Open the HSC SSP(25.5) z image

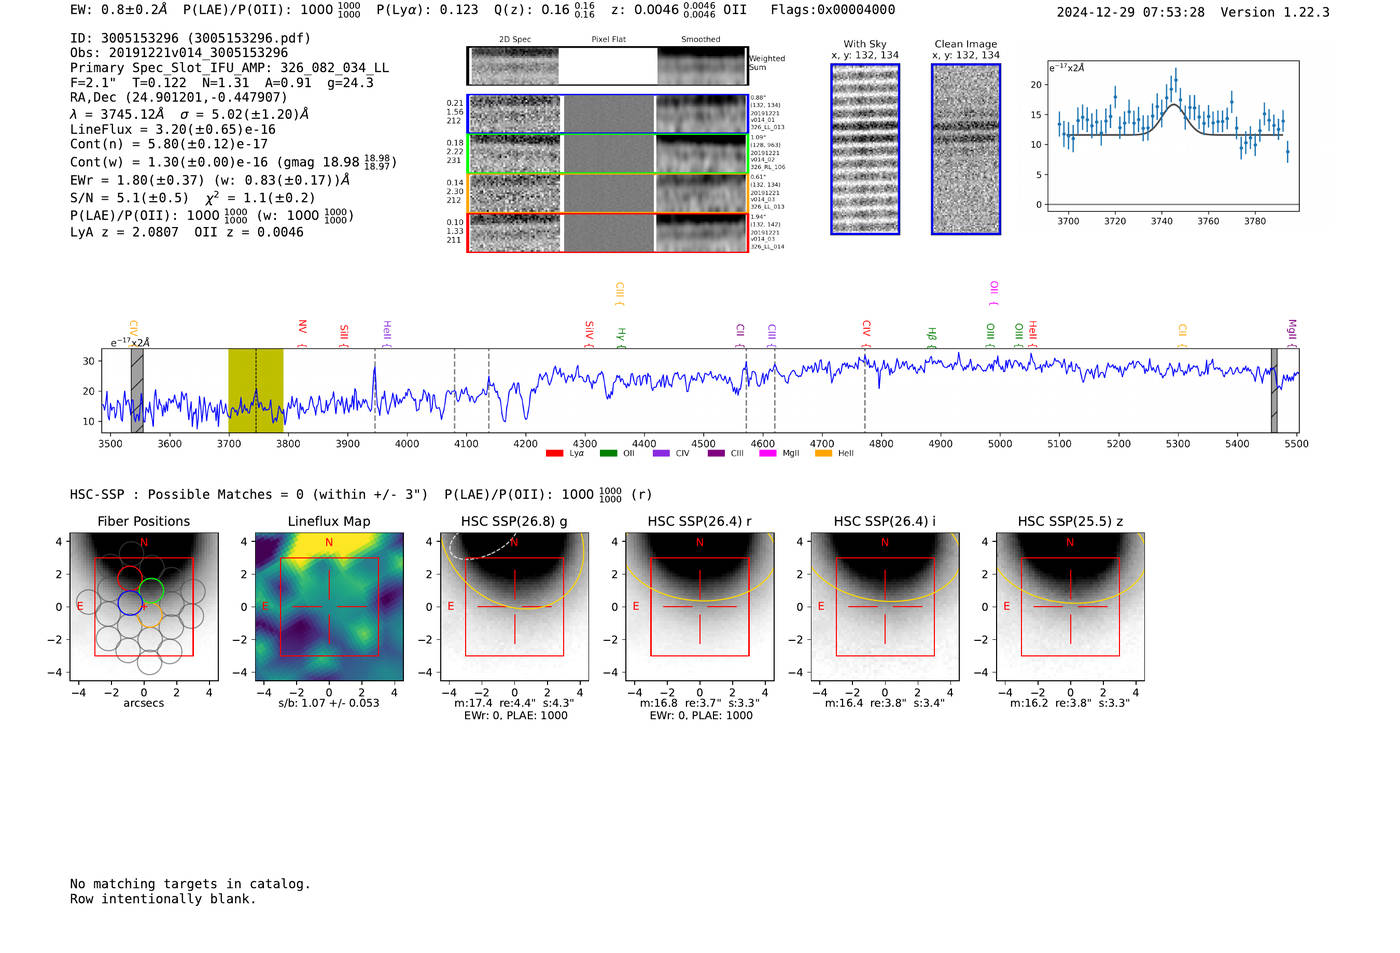coord(1070,607)
